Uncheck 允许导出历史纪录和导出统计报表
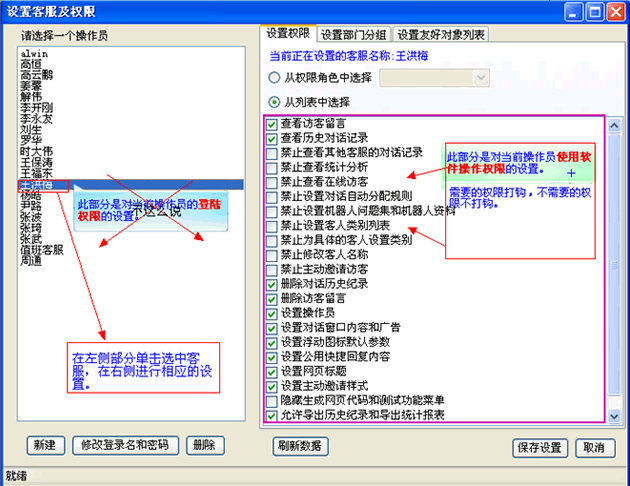 point(272,415)
